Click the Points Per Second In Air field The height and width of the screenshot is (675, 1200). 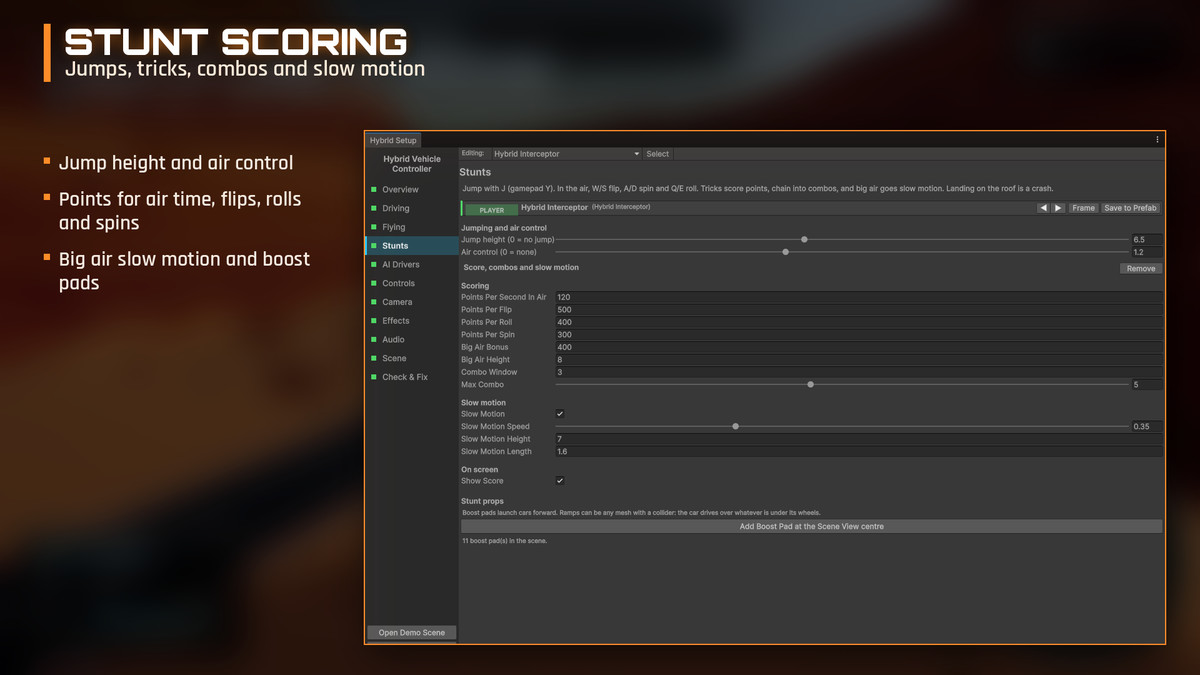(x=859, y=297)
